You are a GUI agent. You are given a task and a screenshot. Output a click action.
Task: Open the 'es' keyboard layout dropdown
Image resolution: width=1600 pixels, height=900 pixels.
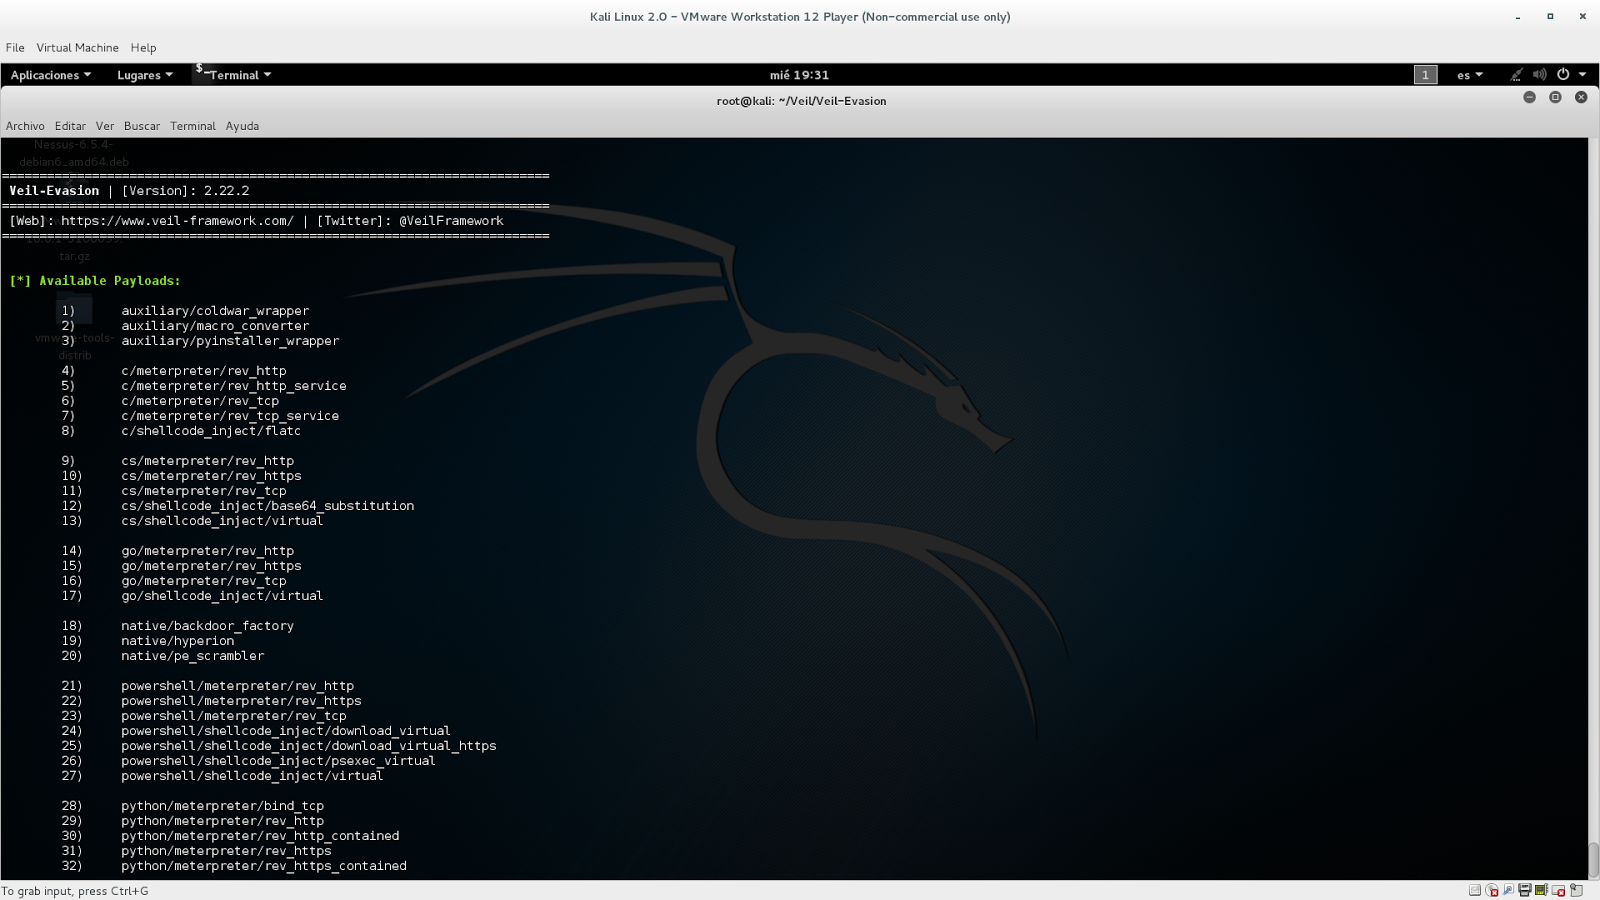coord(1470,75)
